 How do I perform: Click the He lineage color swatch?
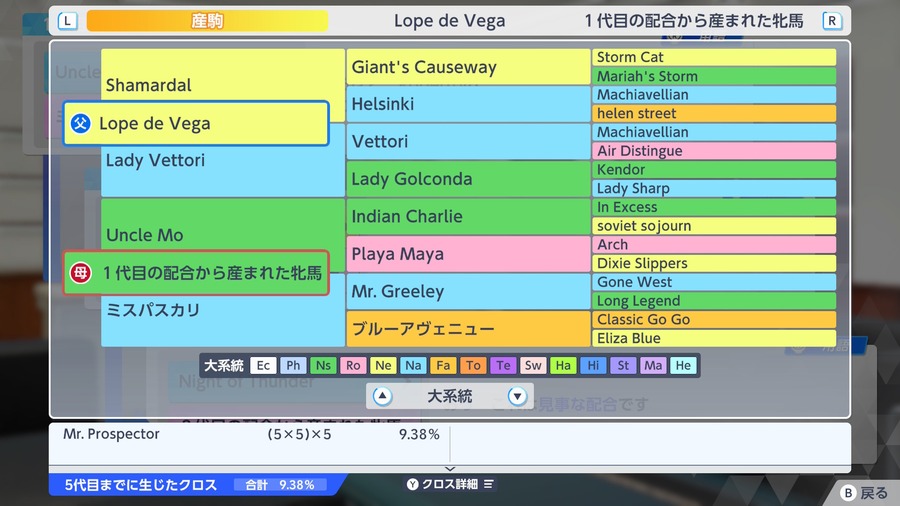click(683, 365)
